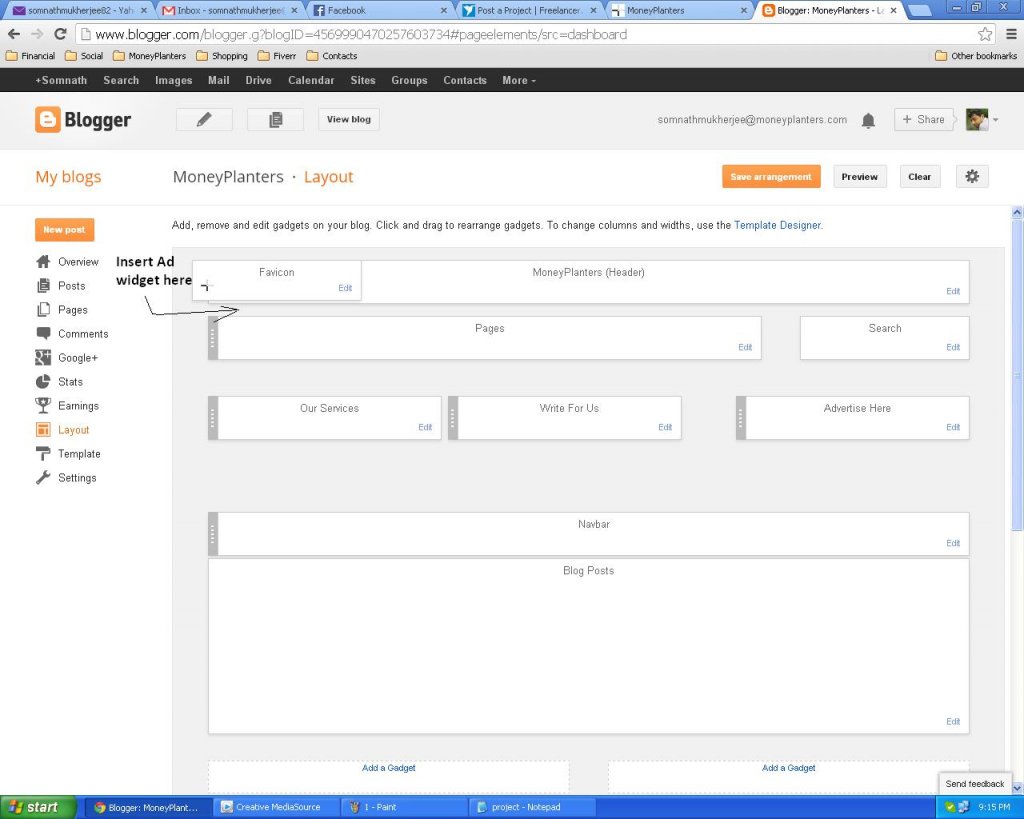Open the Fiverr bookmarks folder
The image size is (1024, 819).
click(x=277, y=56)
